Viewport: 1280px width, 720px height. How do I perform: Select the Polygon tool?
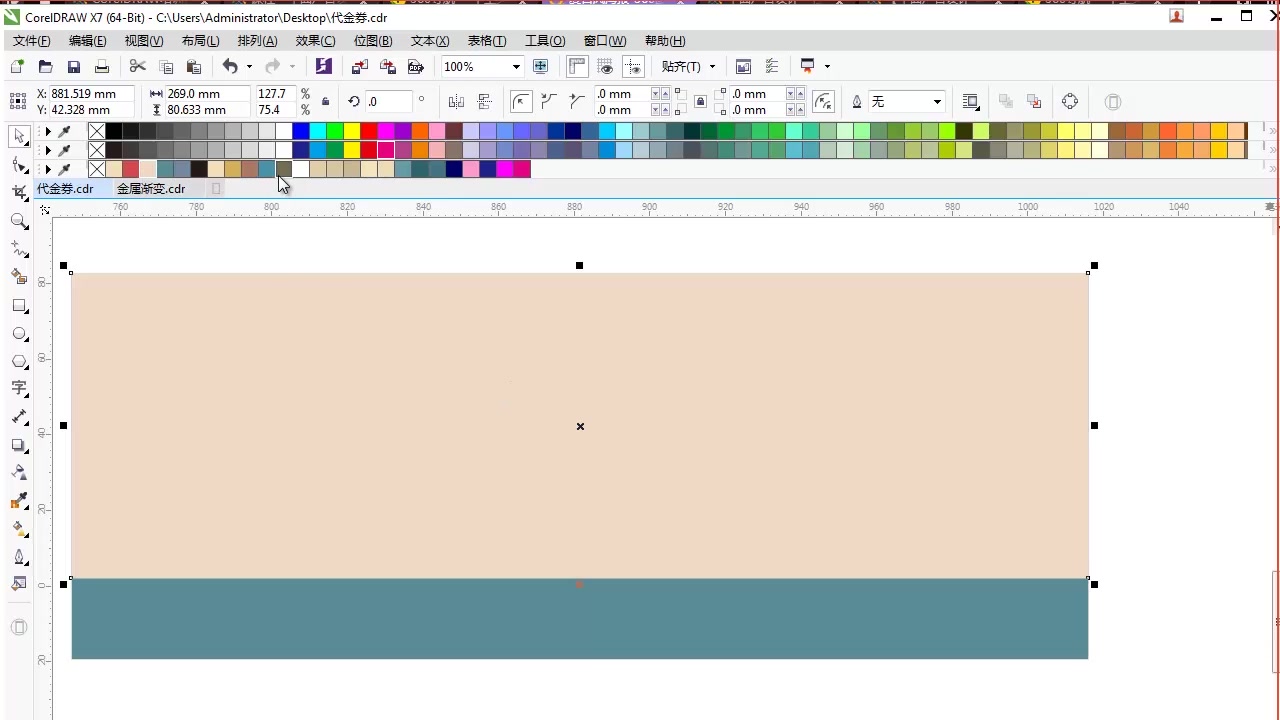pos(19,362)
